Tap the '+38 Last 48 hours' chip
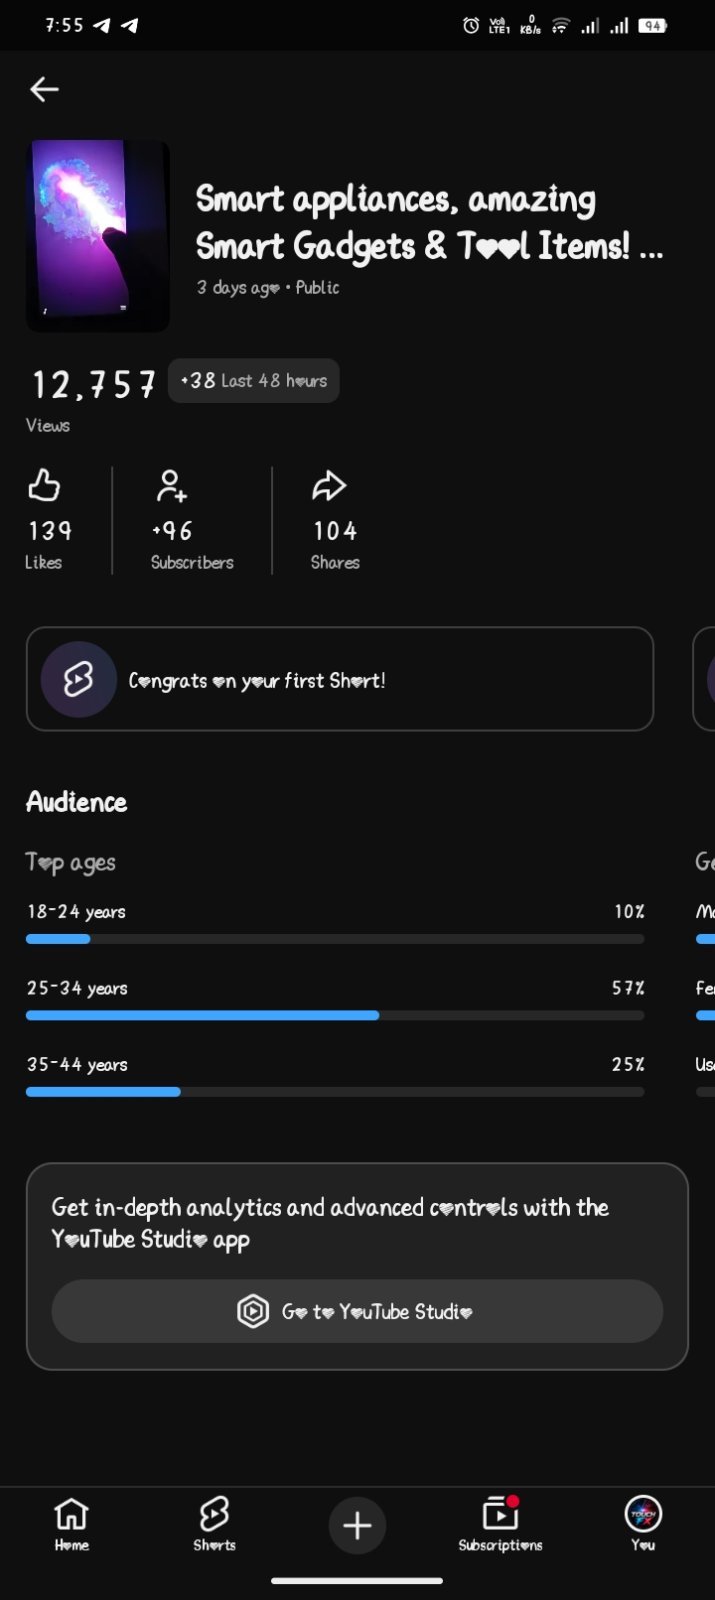This screenshot has width=715, height=1600. click(254, 381)
